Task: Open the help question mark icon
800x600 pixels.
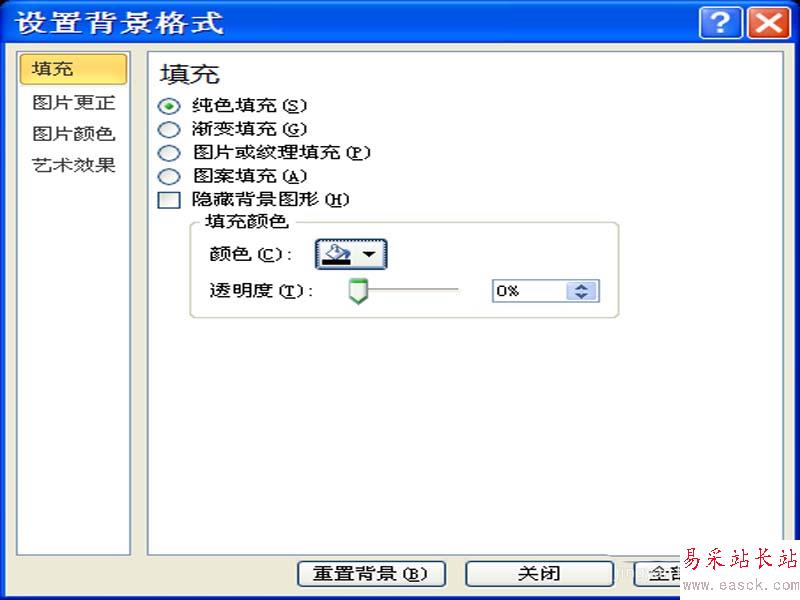Action: click(x=720, y=22)
